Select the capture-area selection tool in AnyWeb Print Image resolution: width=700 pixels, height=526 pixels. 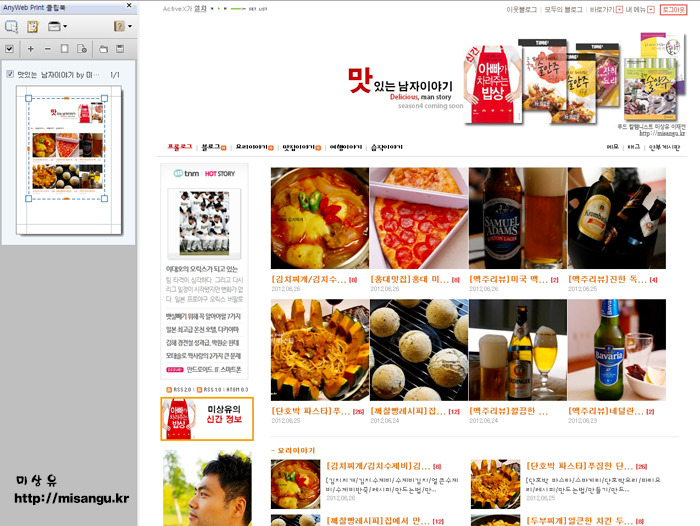pyautogui.click(x=11, y=27)
